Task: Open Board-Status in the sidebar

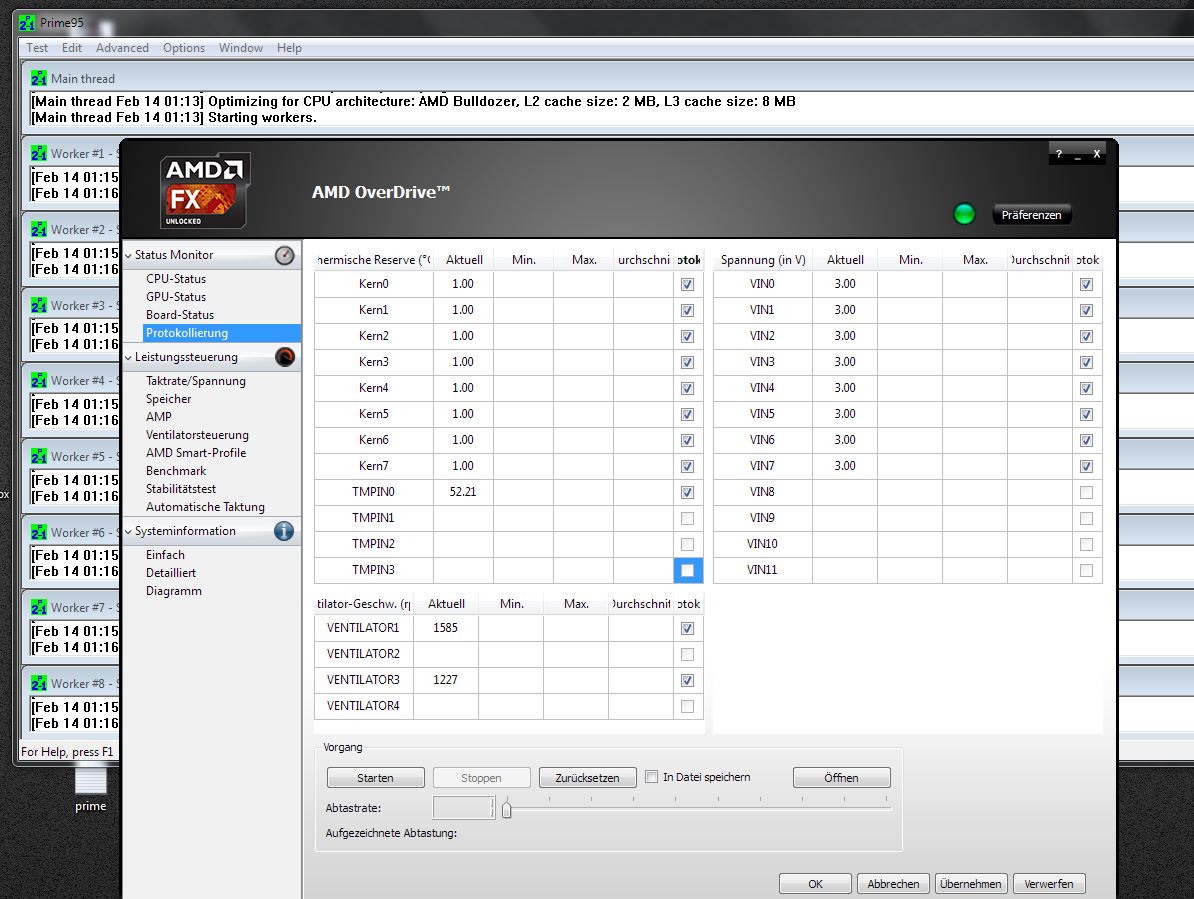Action: click(x=180, y=315)
